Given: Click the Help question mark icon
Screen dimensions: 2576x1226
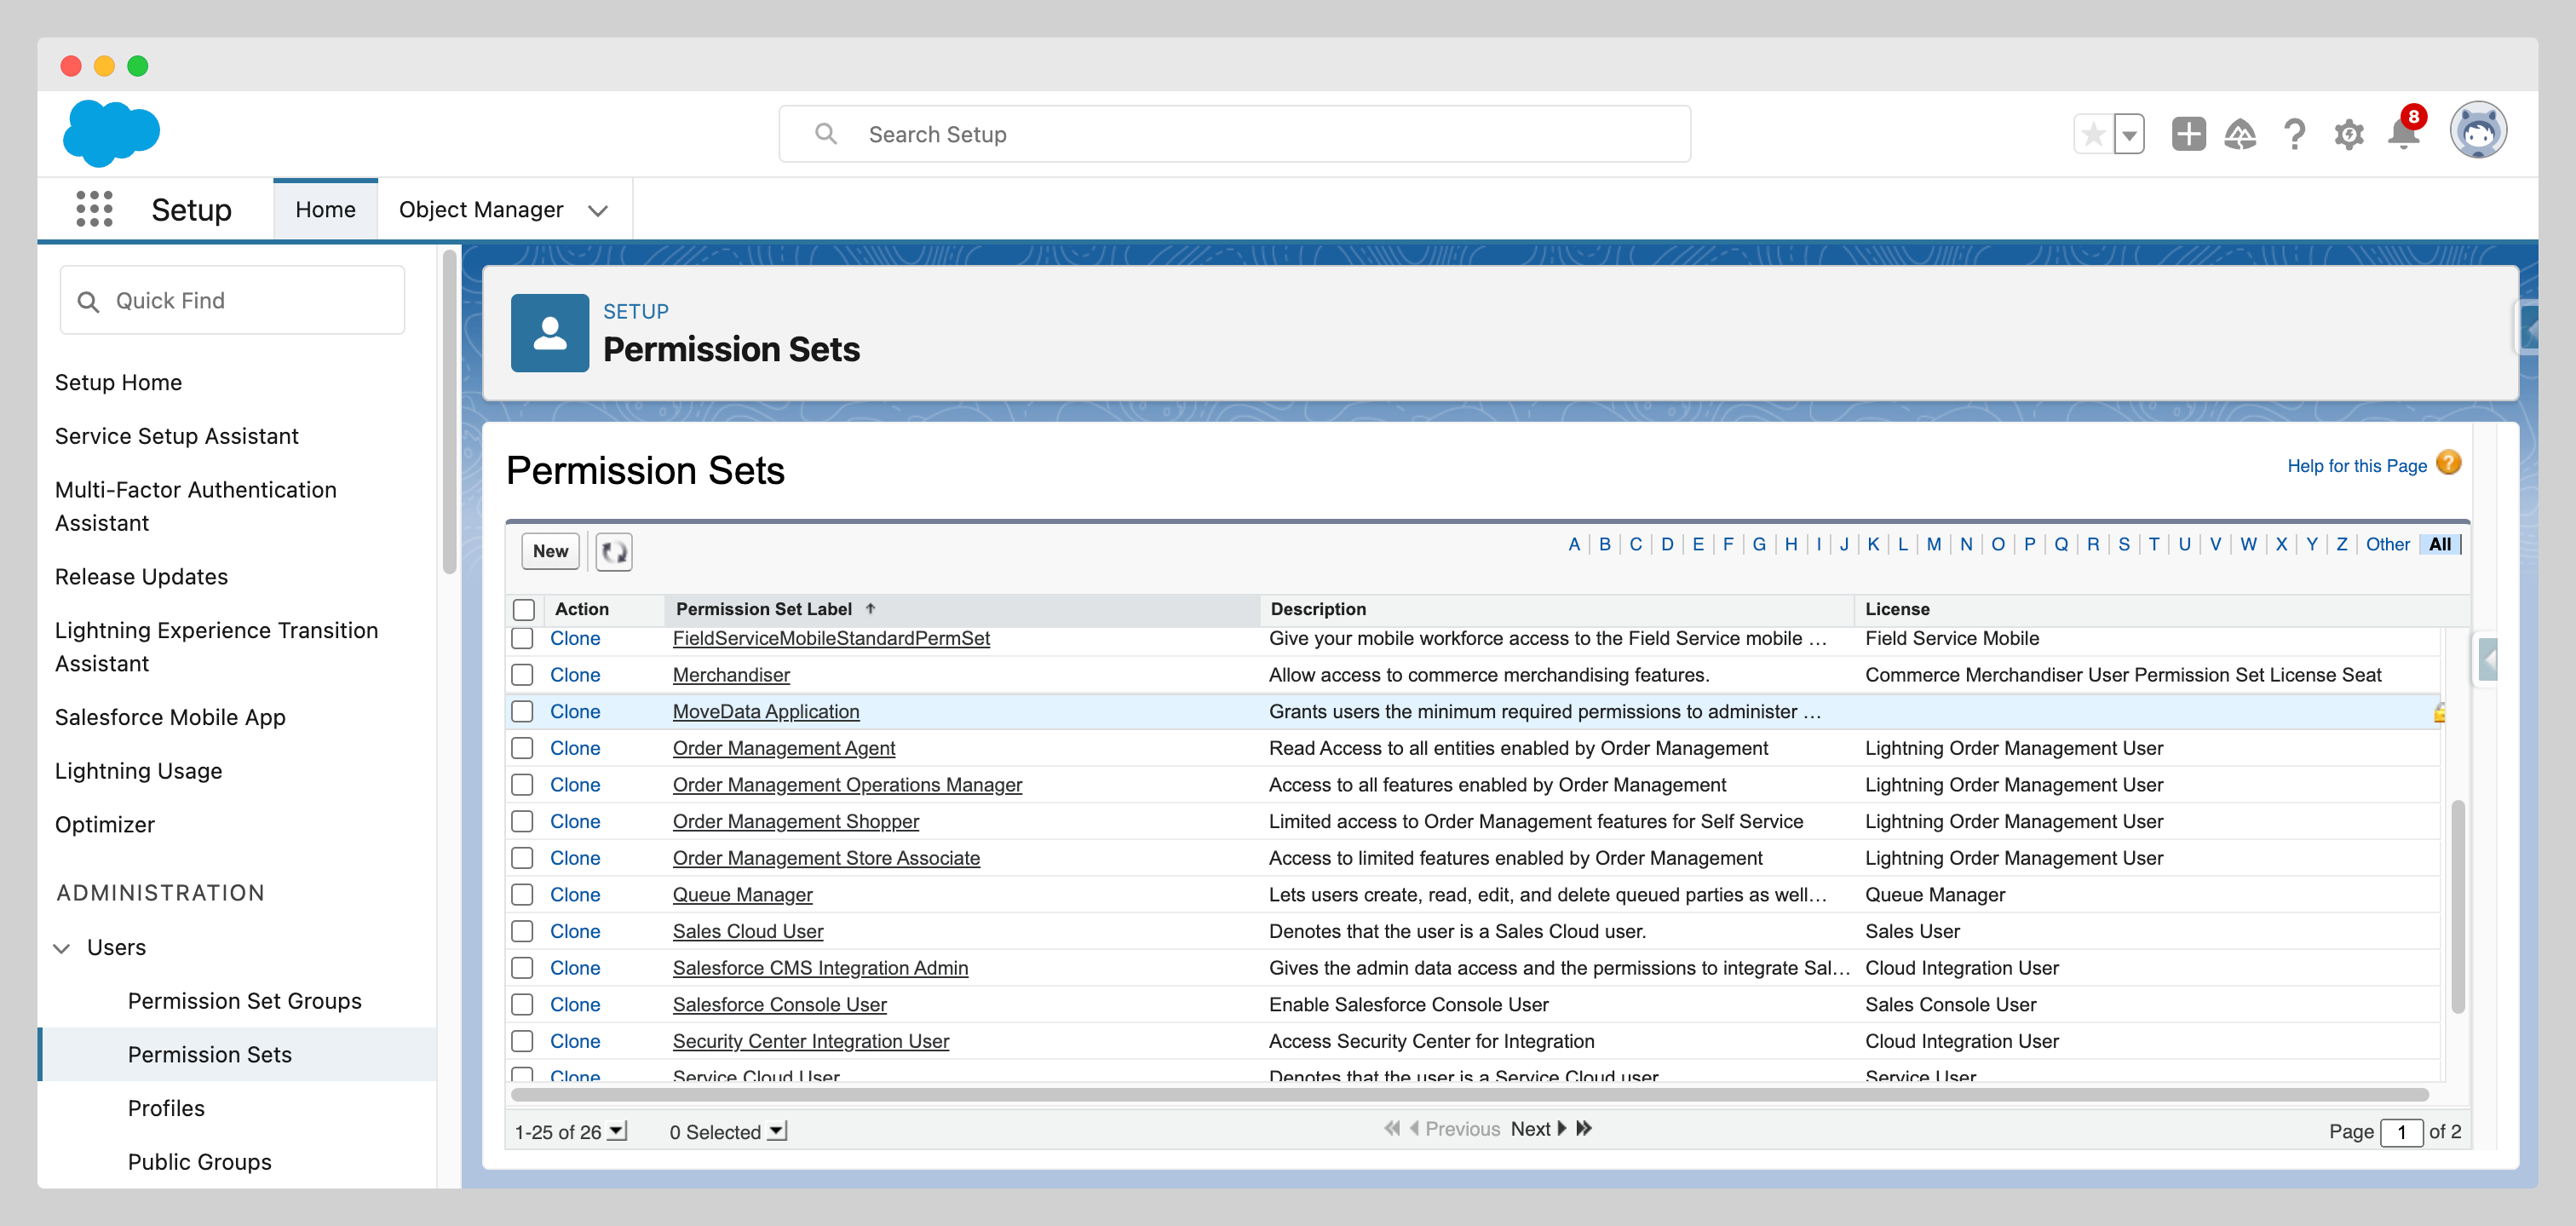Looking at the screenshot, I should click(x=2294, y=134).
